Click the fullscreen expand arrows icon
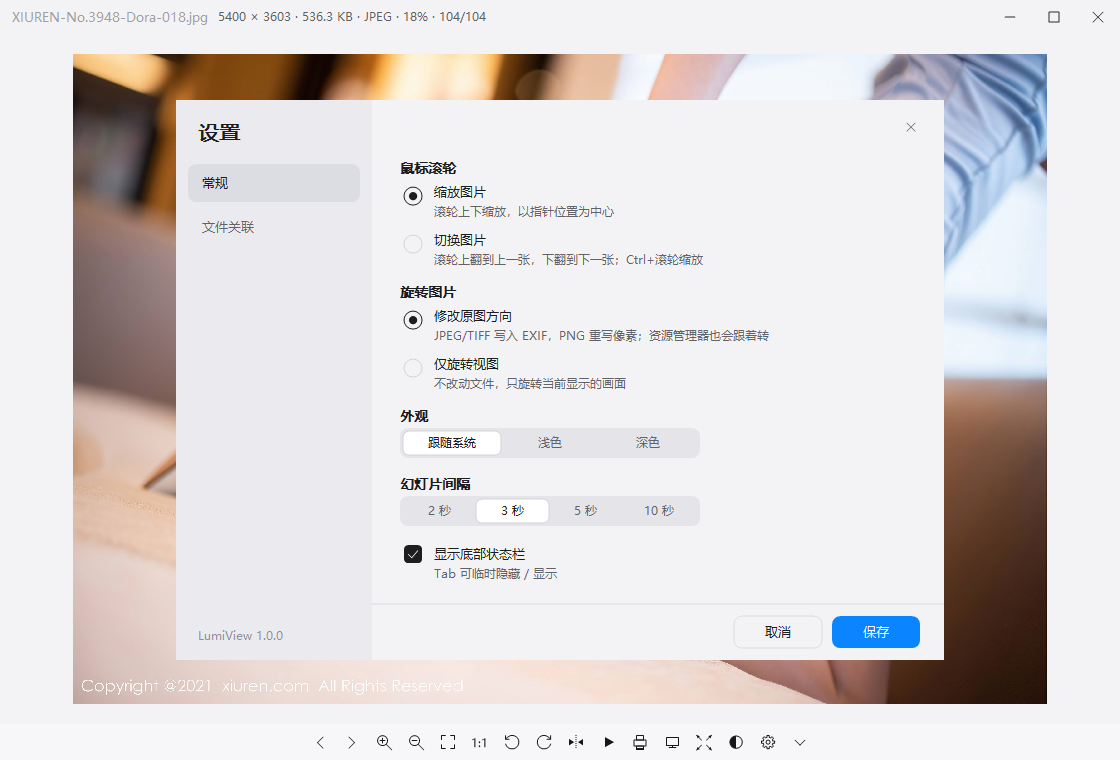This screenshot has height=760, width=1120. click(x=704, y=743)
